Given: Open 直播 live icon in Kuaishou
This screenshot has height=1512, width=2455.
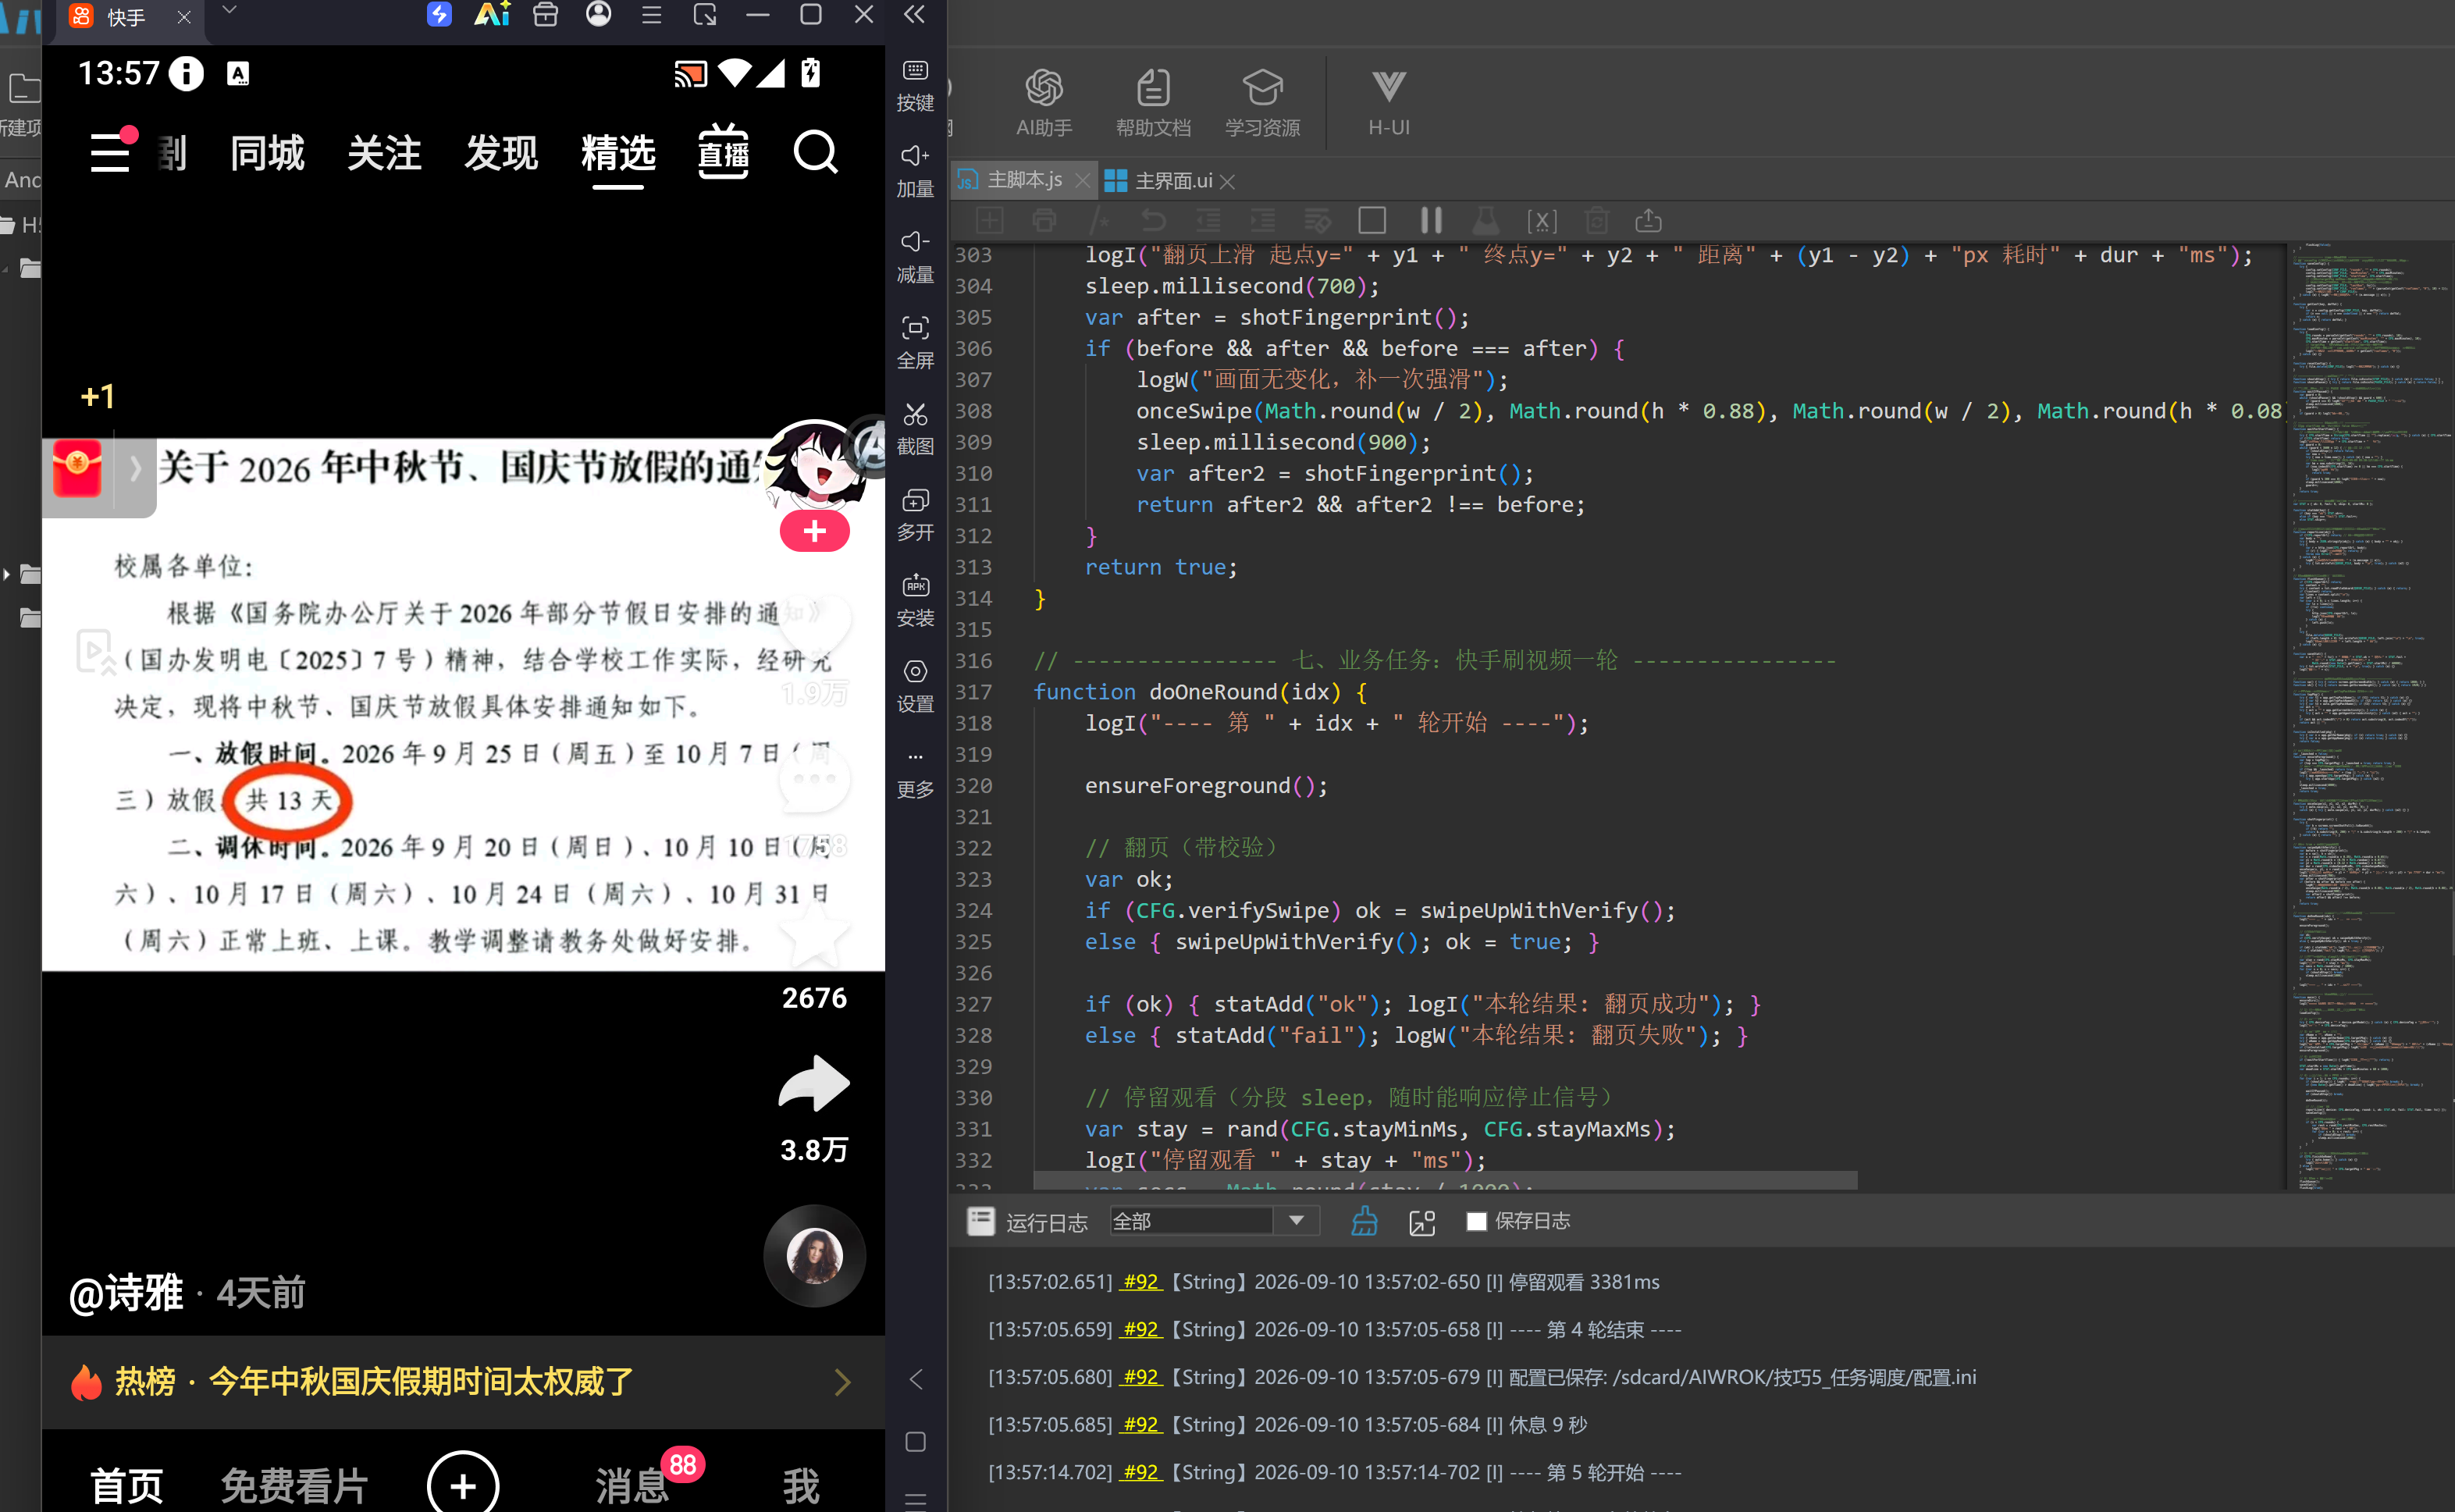Looking at the screenshot, I should pyautogui.click(x=723, y=152).
